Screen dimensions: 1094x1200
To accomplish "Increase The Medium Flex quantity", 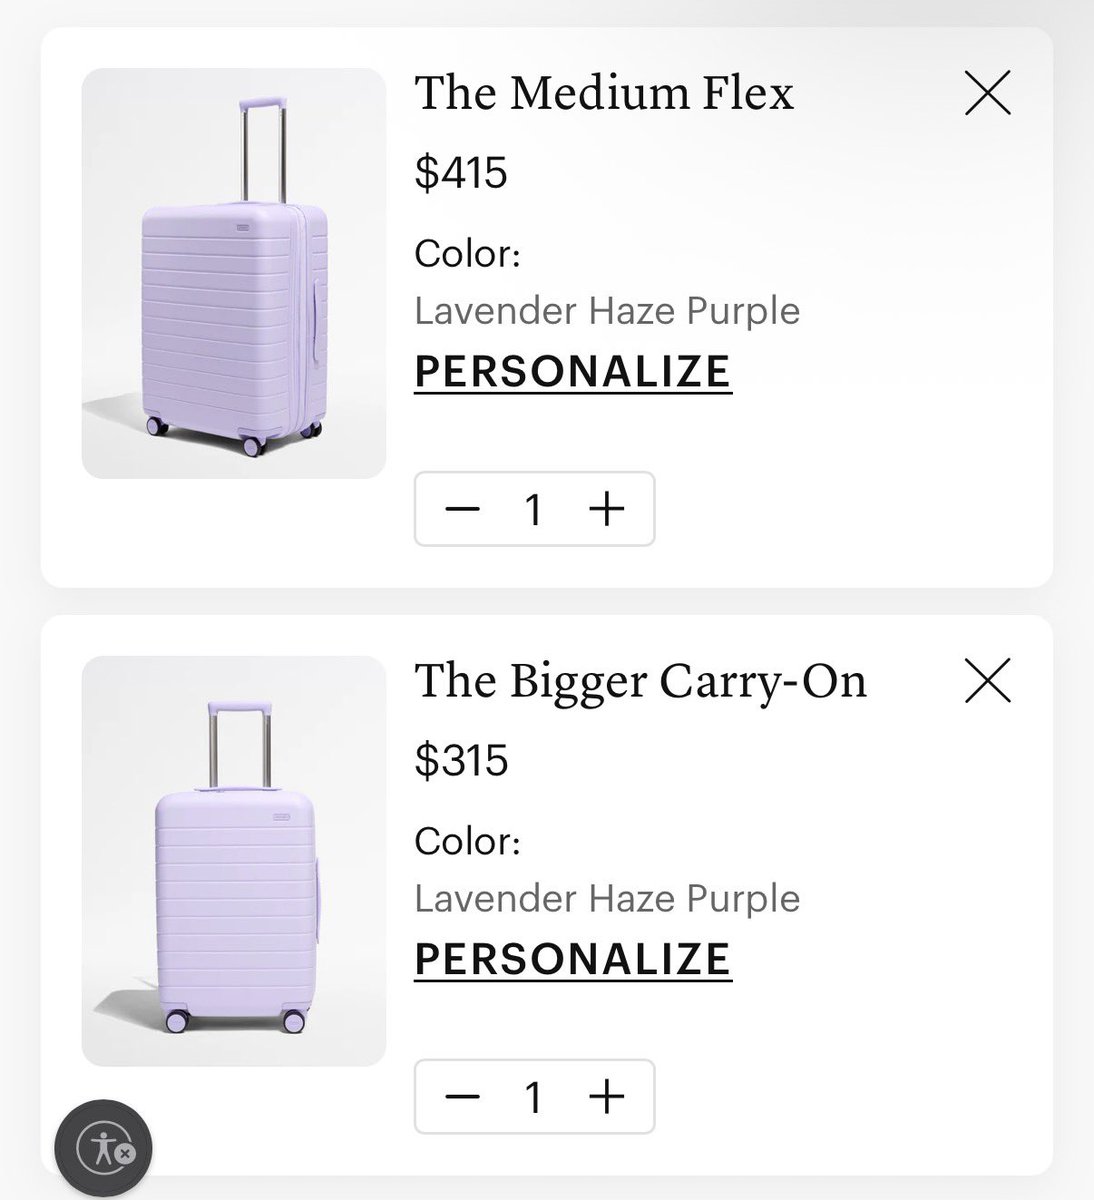I will click(607, 510).
